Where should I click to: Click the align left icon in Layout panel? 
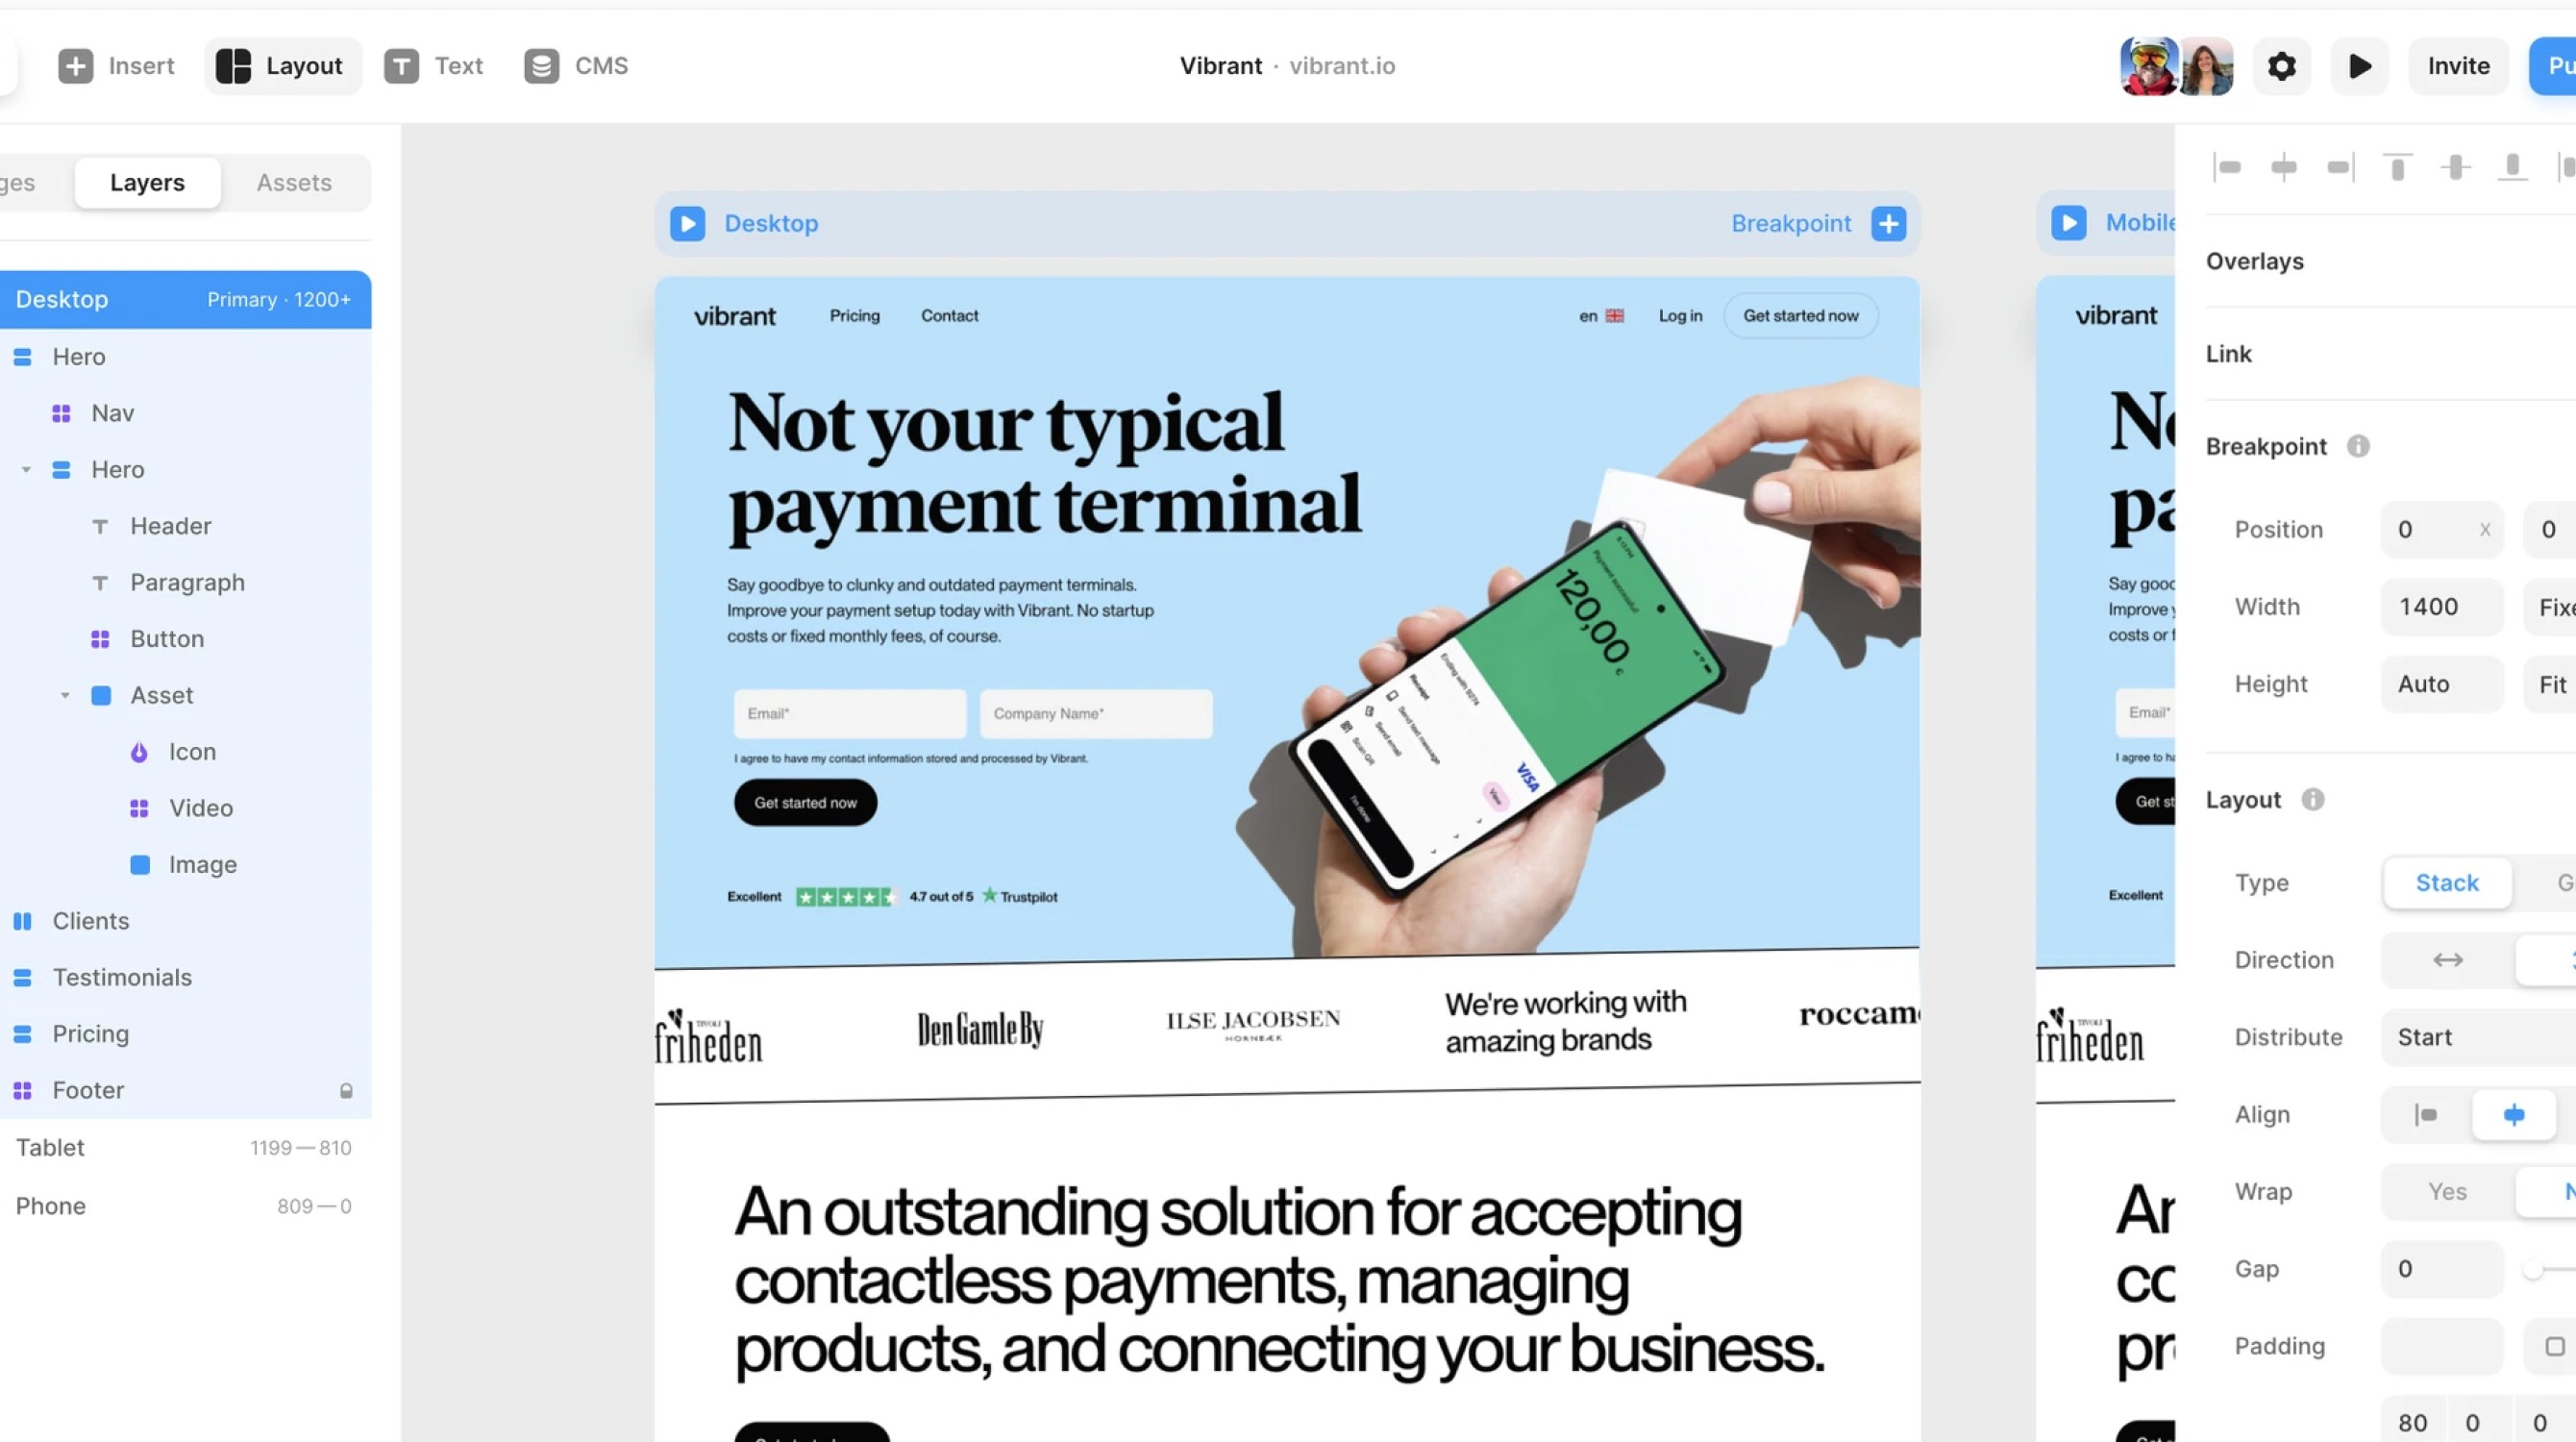[x=2427, y=1115]
